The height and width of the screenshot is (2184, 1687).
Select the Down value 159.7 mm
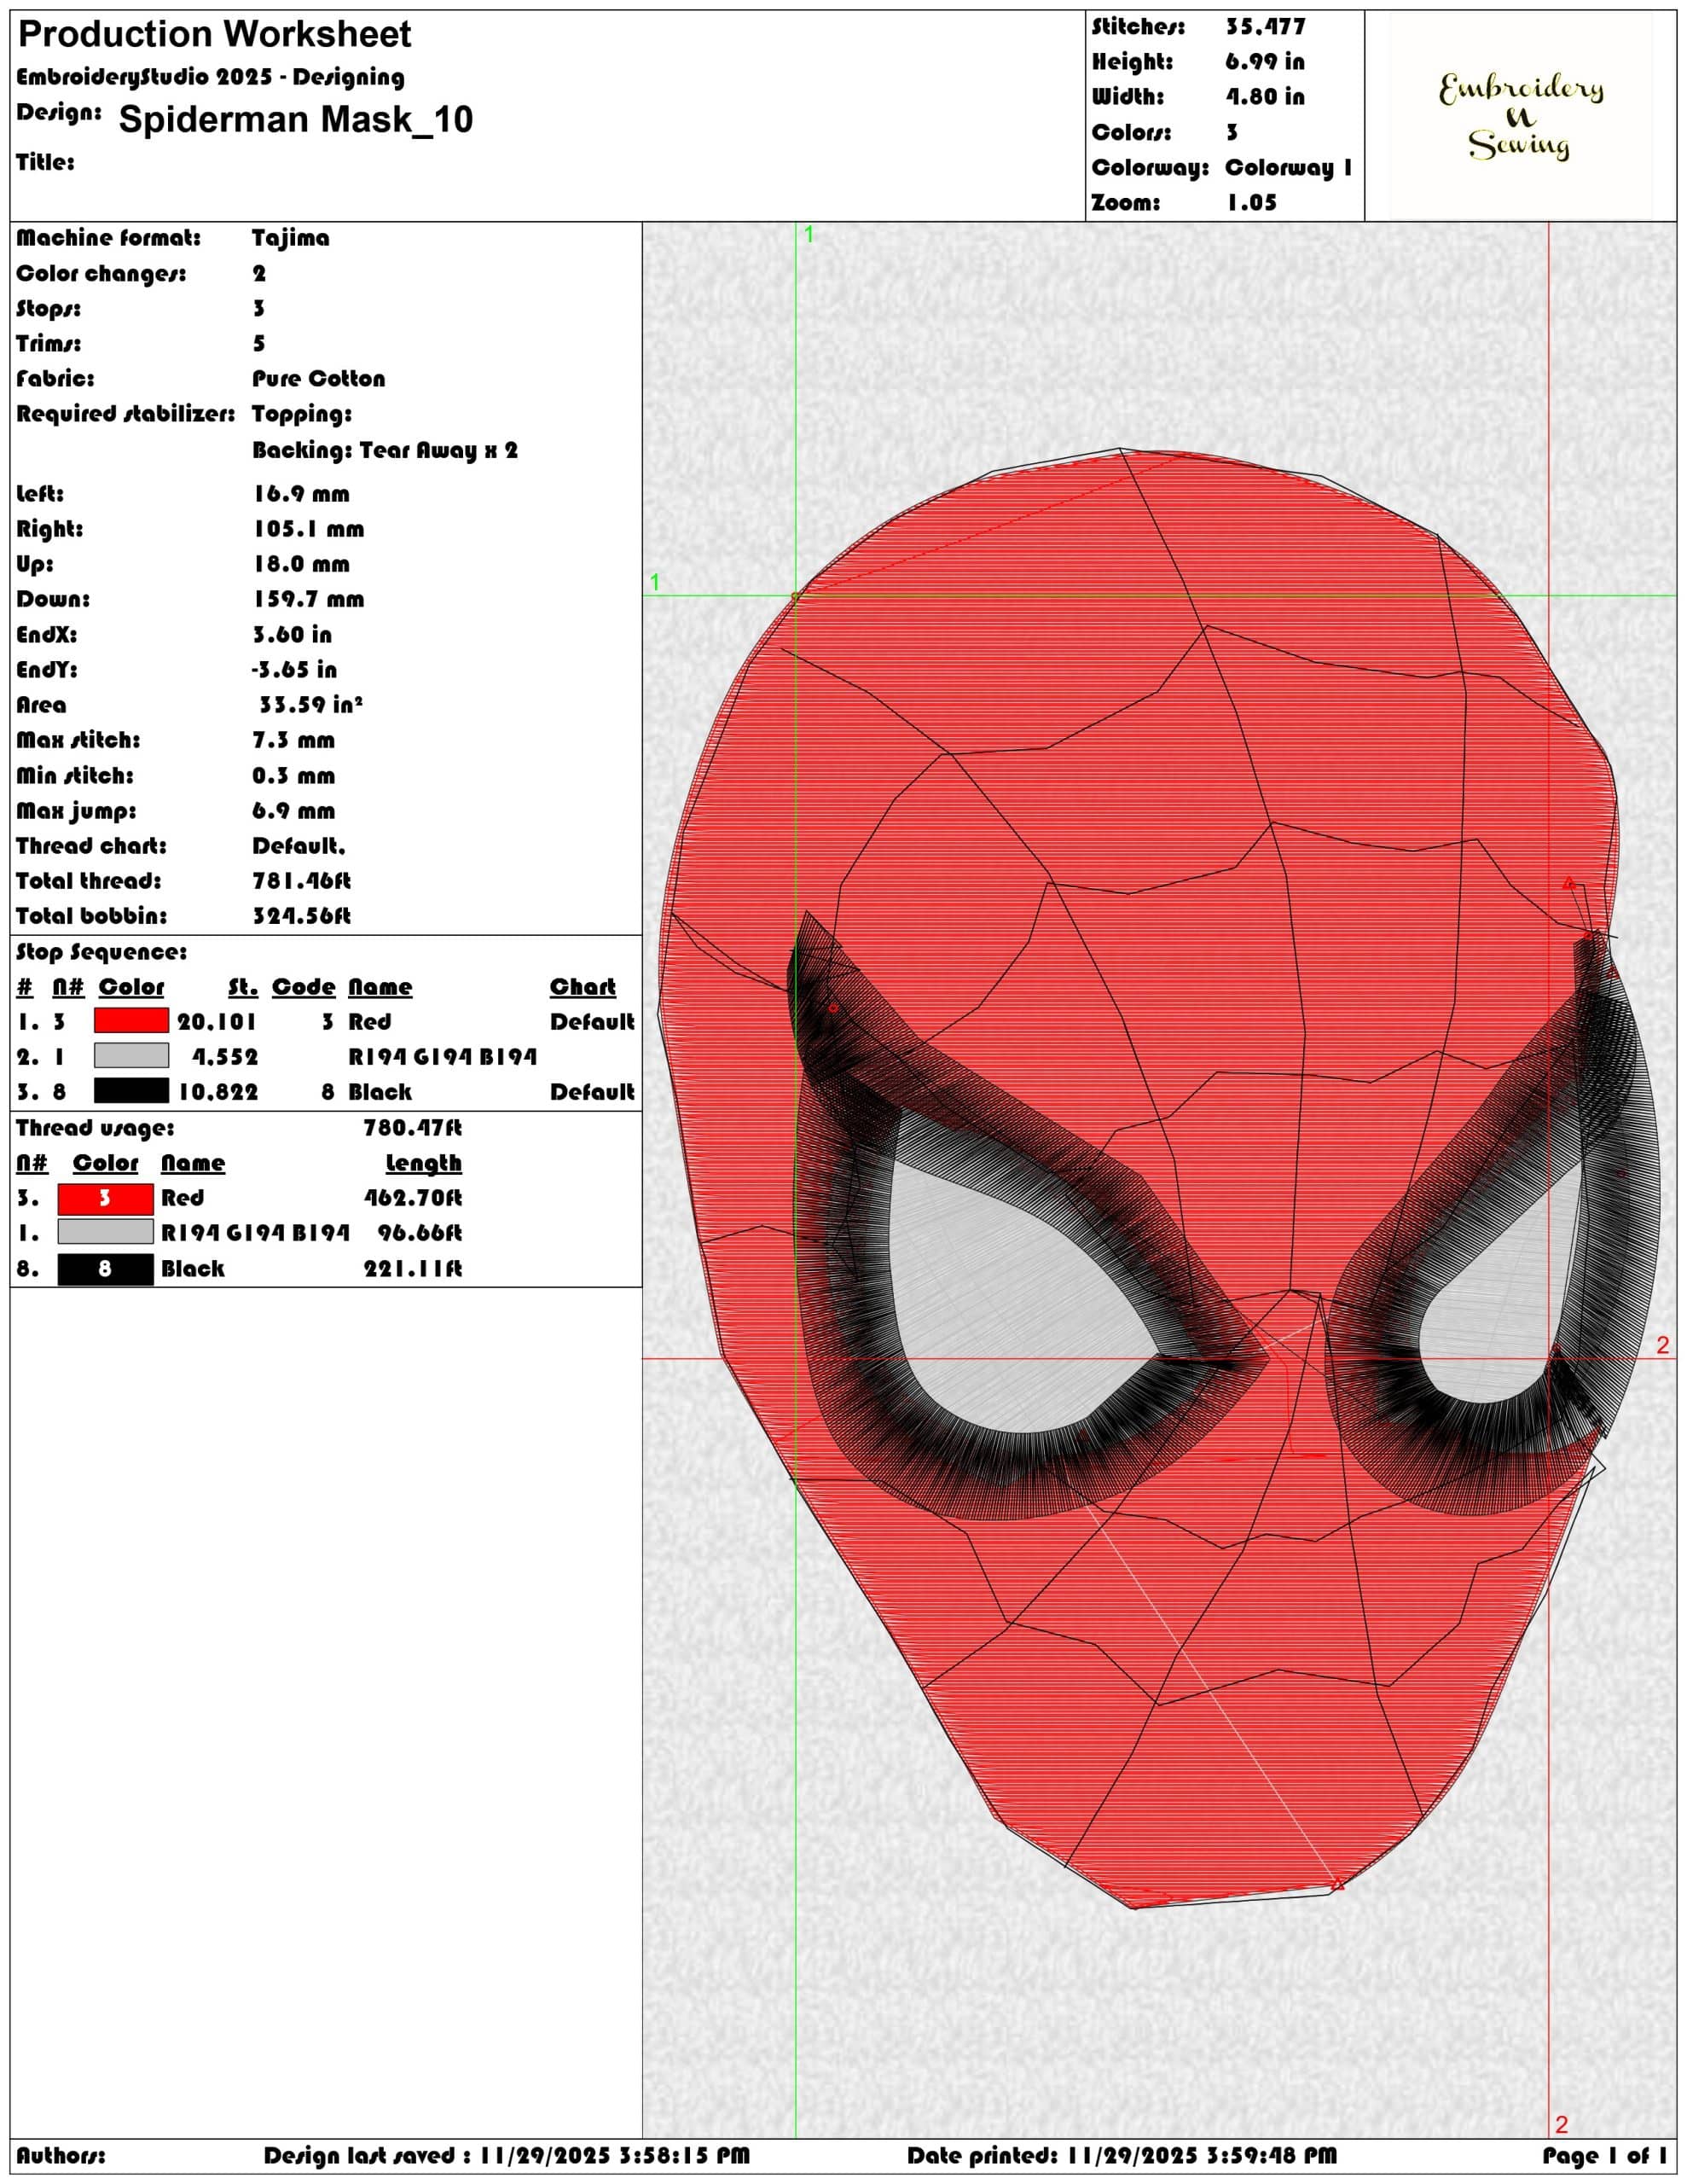point(308,600)
